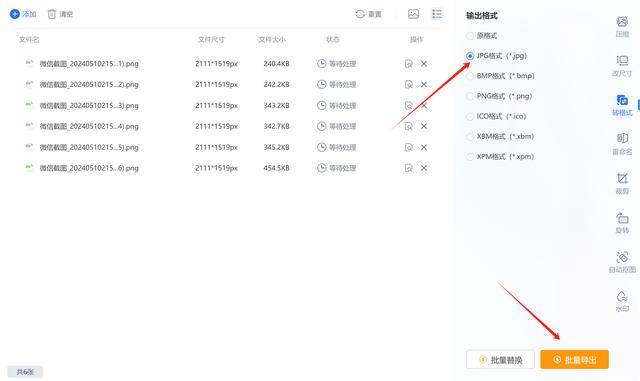Click the 重置 reset button
The width and height of the screenshot is (640, 381).
pyautogui.click(x=368, y=14)
